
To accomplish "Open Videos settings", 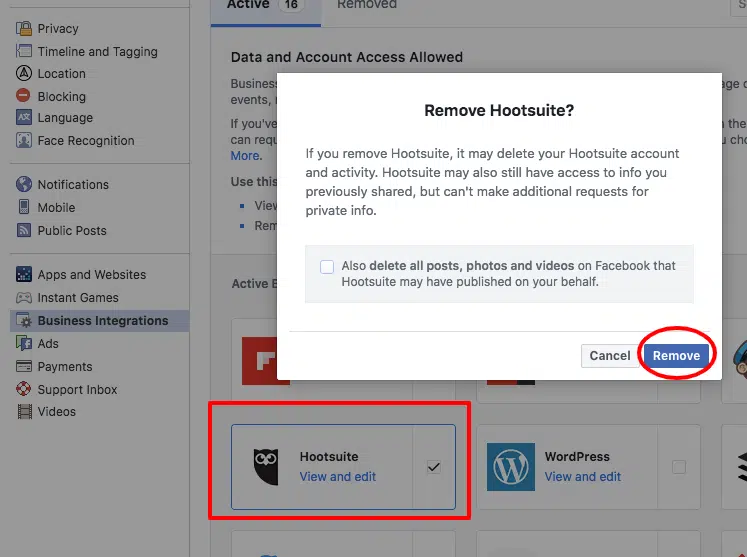I will (x=56, y=412).
